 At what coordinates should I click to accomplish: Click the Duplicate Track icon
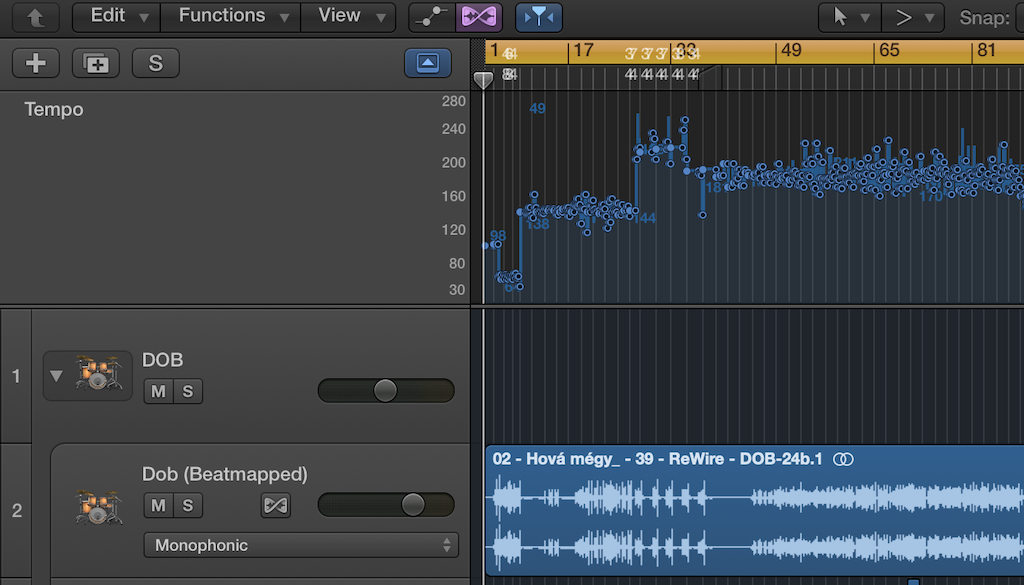pyautogui.click(x=96, y=63)
